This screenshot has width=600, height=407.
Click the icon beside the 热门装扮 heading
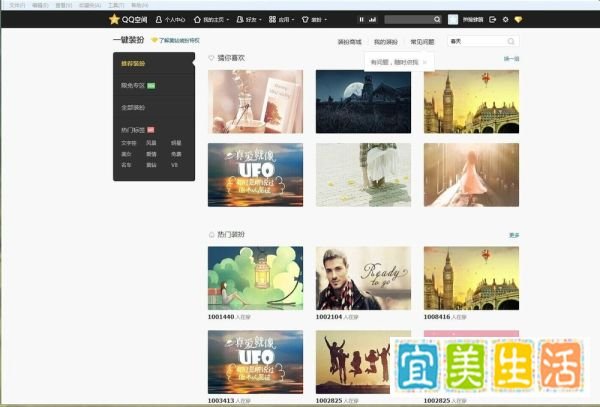211,234
